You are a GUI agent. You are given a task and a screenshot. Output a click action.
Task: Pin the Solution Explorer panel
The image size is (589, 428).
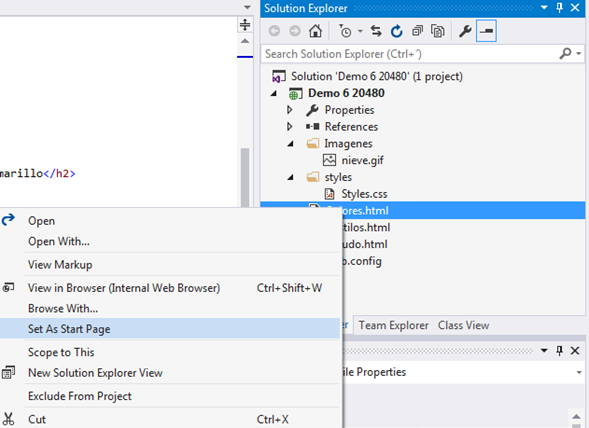click(x=559, y=8)
